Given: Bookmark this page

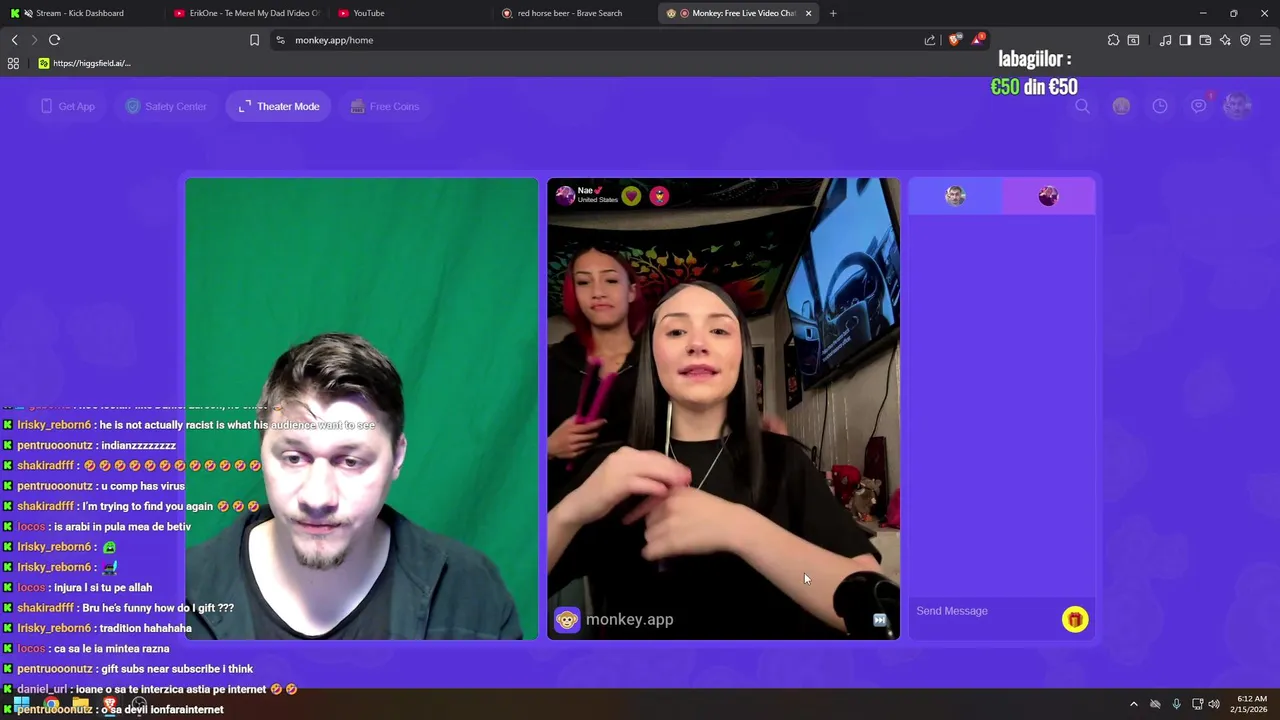Looking at the screenshot, I should point(254,40).
